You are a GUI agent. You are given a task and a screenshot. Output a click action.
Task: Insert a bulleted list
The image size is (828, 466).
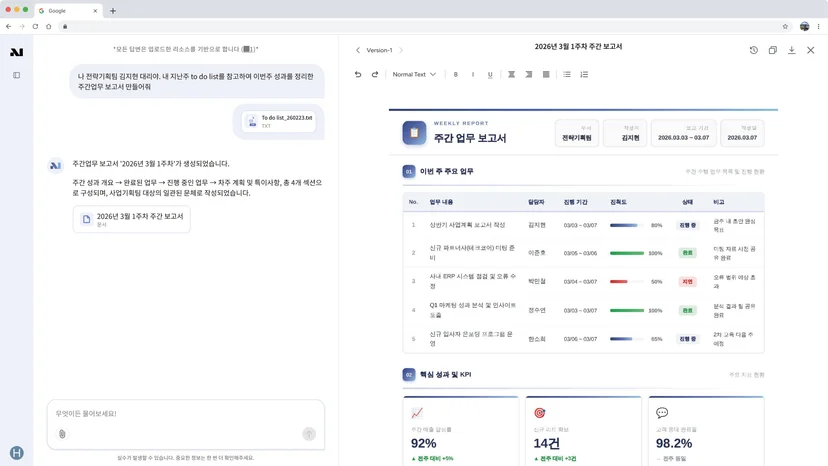tap(567, 74)
